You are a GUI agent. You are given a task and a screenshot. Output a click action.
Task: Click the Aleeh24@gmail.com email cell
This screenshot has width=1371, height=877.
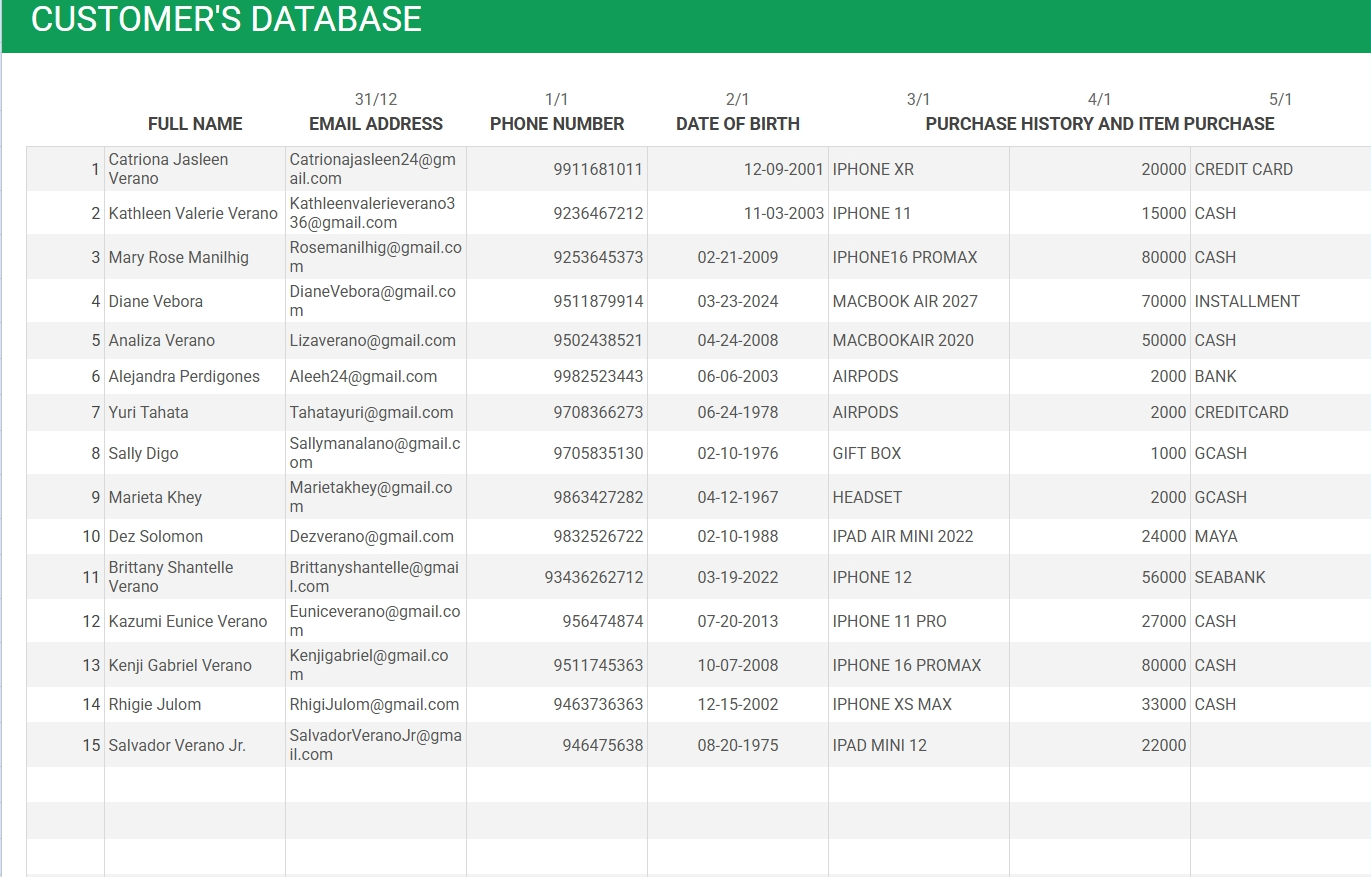point(376,376)
